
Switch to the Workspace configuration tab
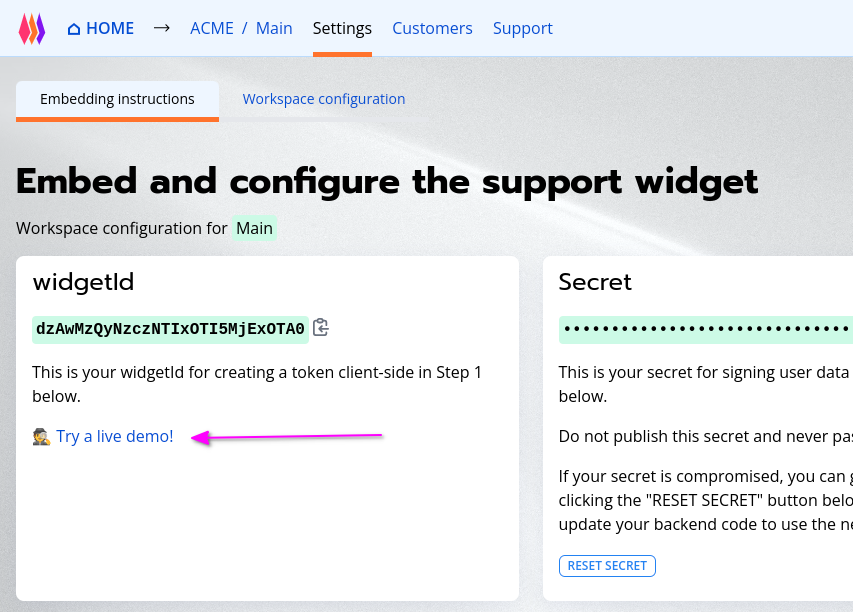[x=324, y=99]
